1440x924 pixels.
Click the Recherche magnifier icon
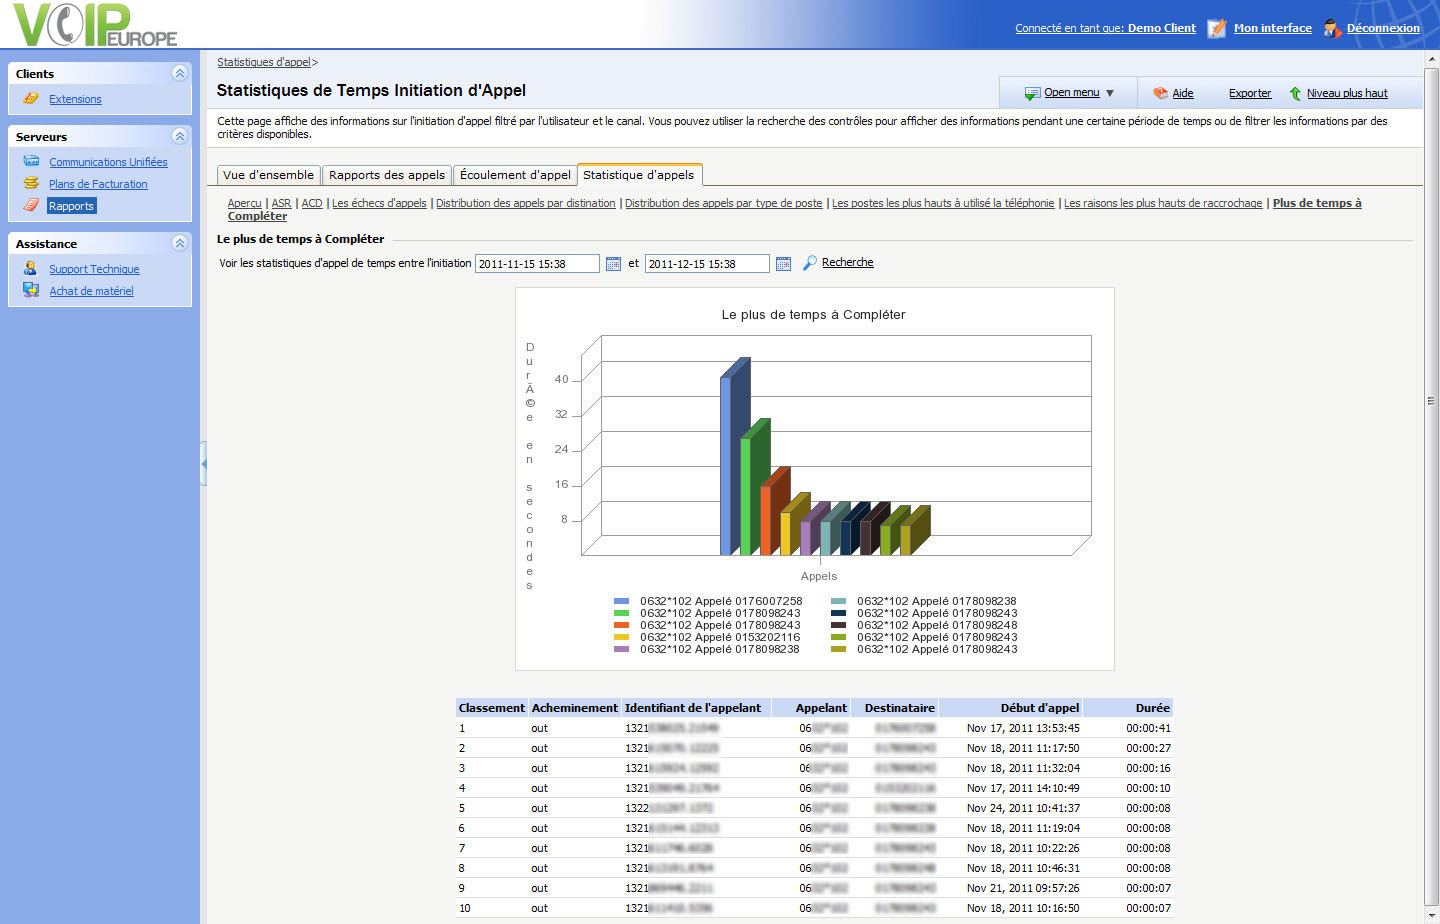[x=809, y=263]
